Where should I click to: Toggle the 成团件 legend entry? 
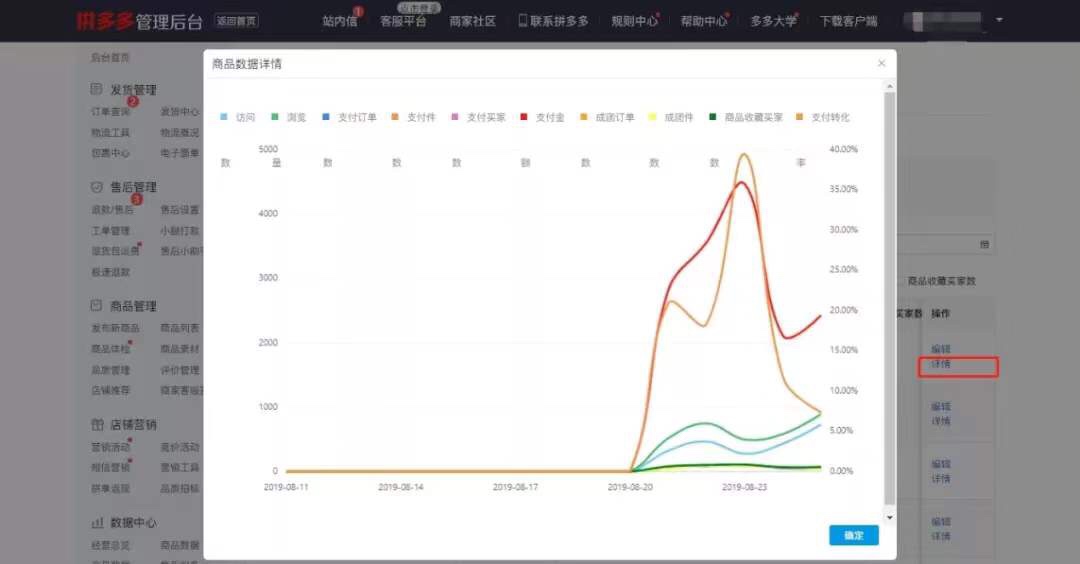tap(671, 117)
